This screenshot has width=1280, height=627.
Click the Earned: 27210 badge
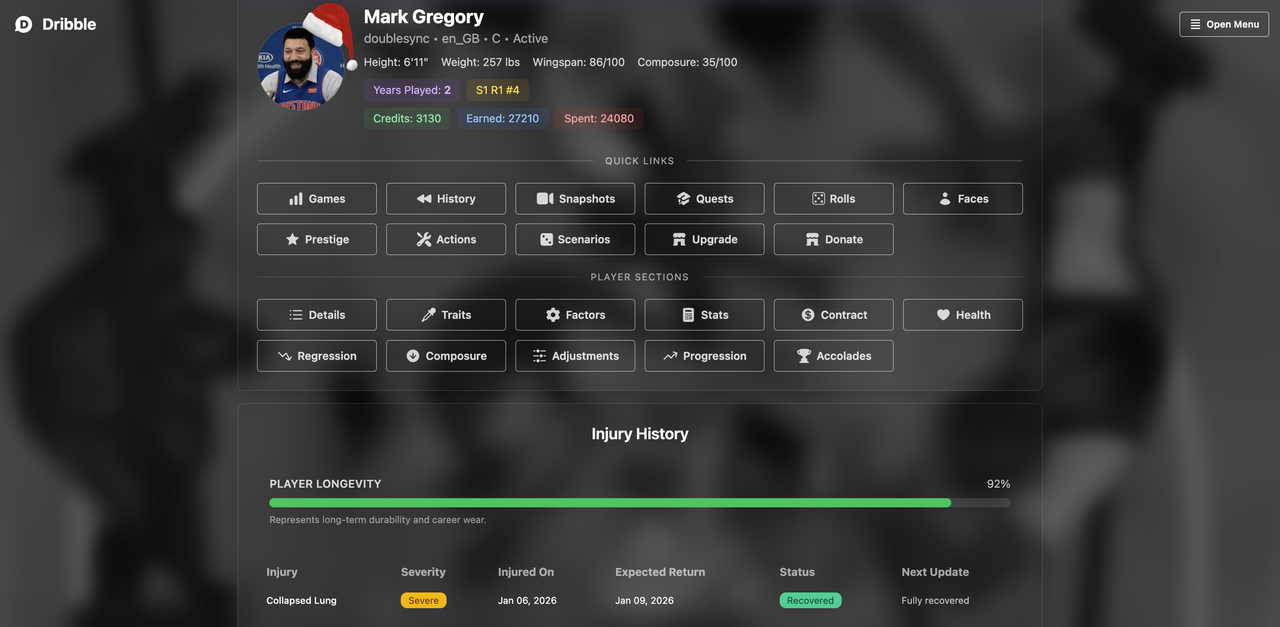click(502, 118)
